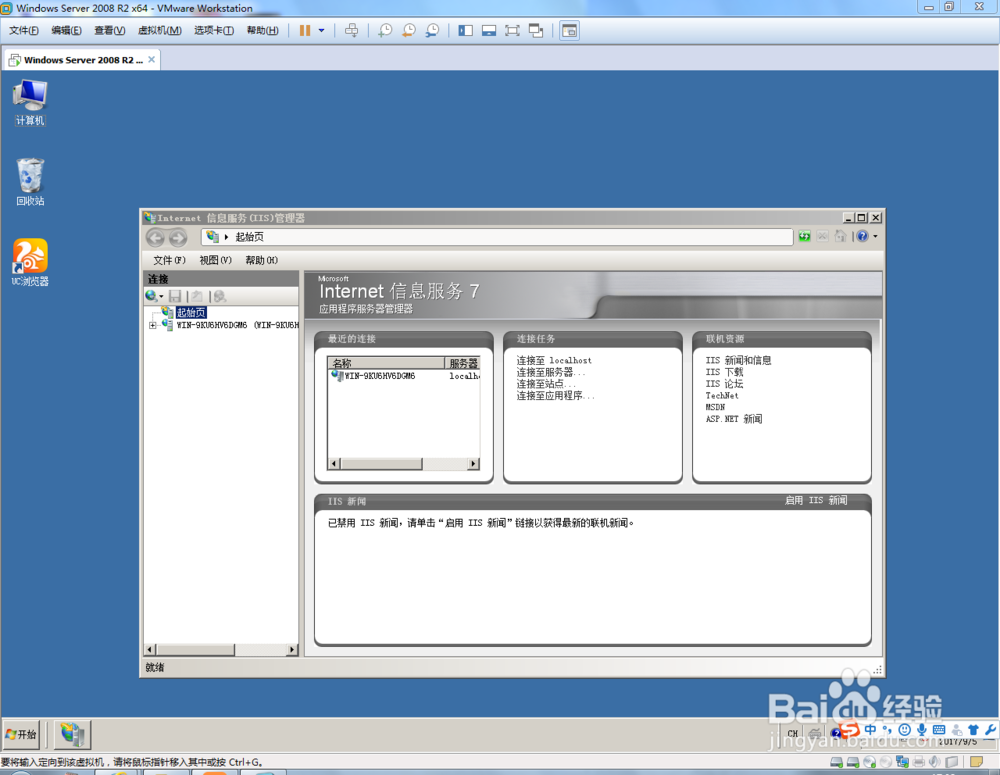Select WIN-9KU6HV6DGM6 in recent connections list
The height and width of the screenshot is (775, 1000).
(x=380, y=376)
